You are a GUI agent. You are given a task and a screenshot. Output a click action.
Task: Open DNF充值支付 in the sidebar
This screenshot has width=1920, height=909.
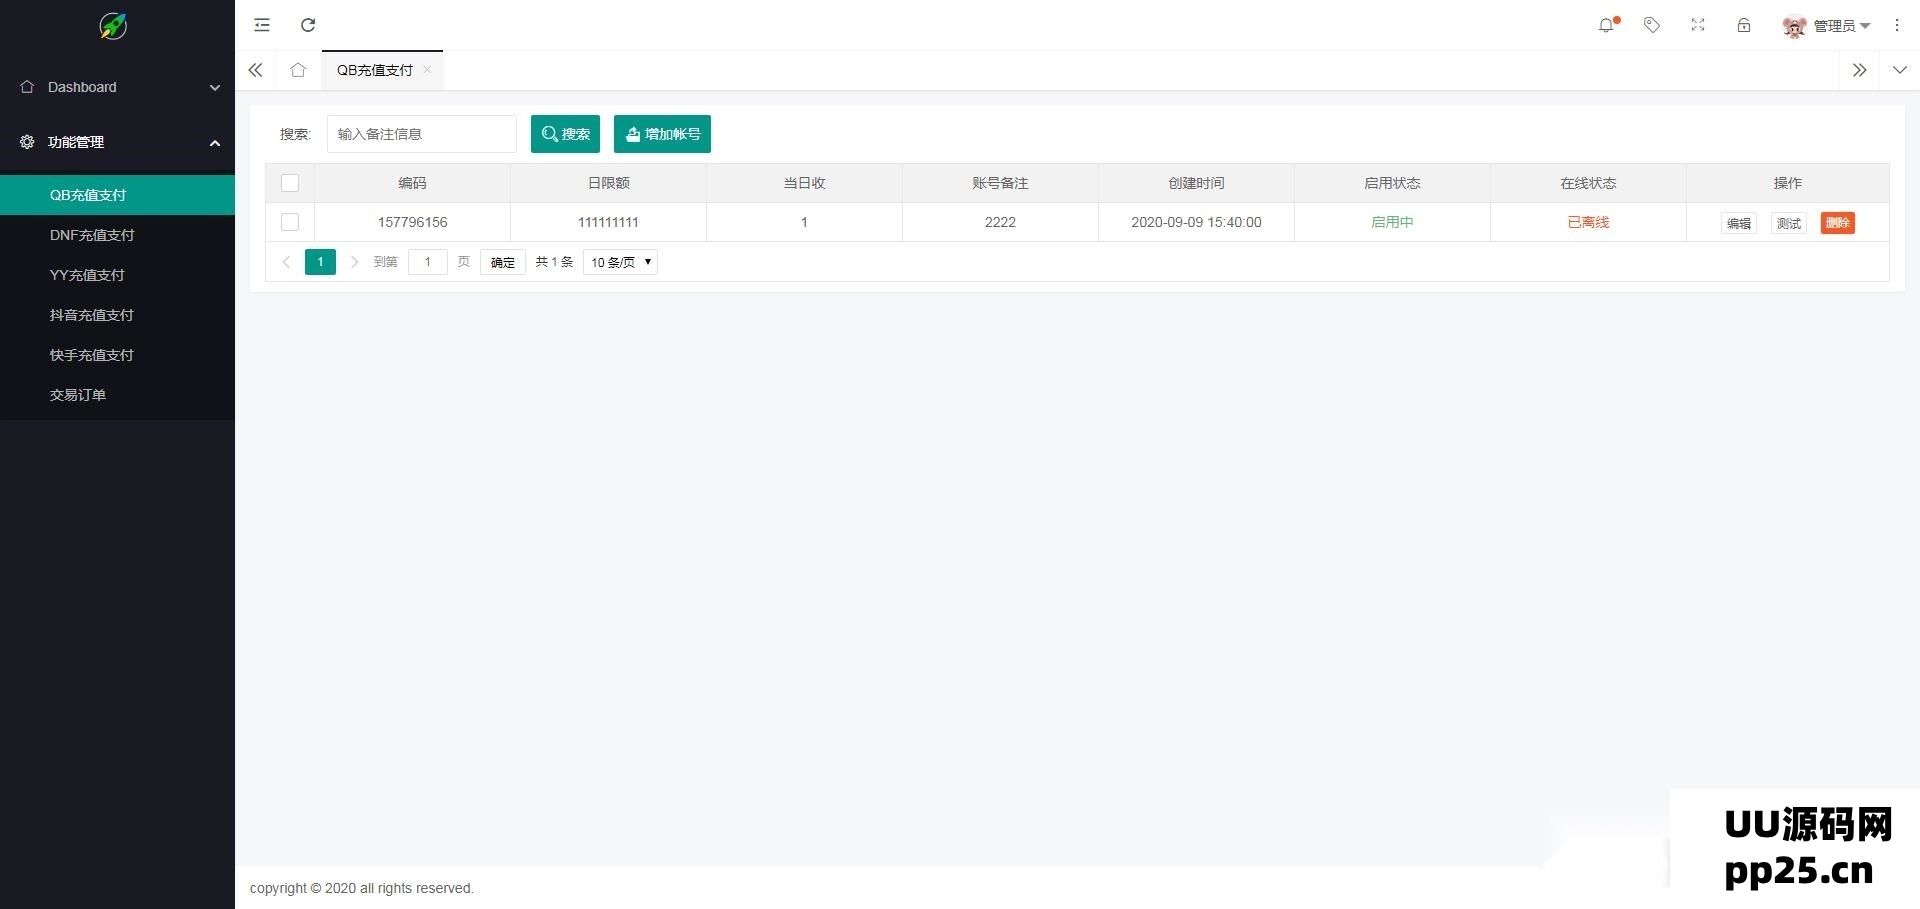coord(92,235)
